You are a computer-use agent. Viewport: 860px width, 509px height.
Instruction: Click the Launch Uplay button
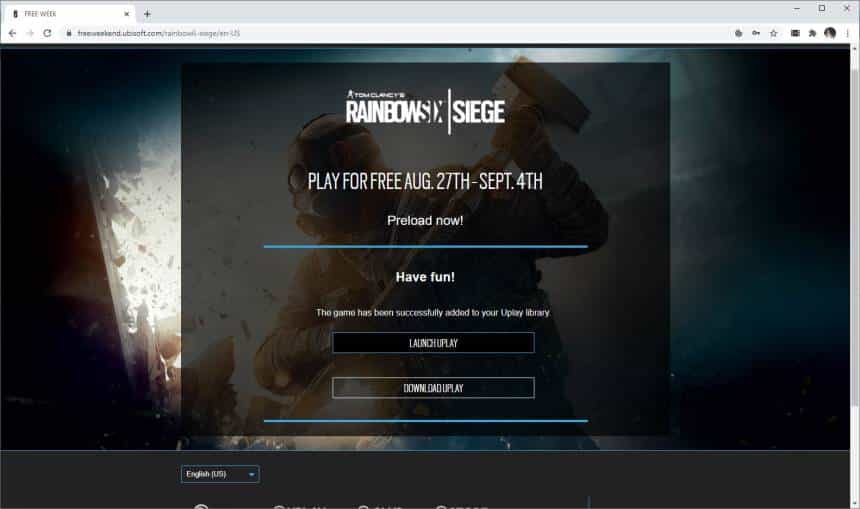pos(433,343)
